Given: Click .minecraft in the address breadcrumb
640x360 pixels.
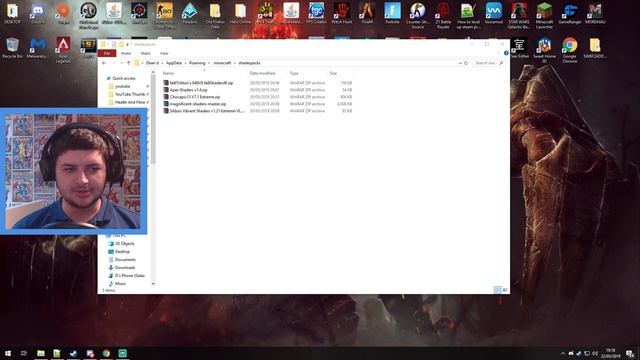Looking at the screenshot, I should click(x=222, y=63).
